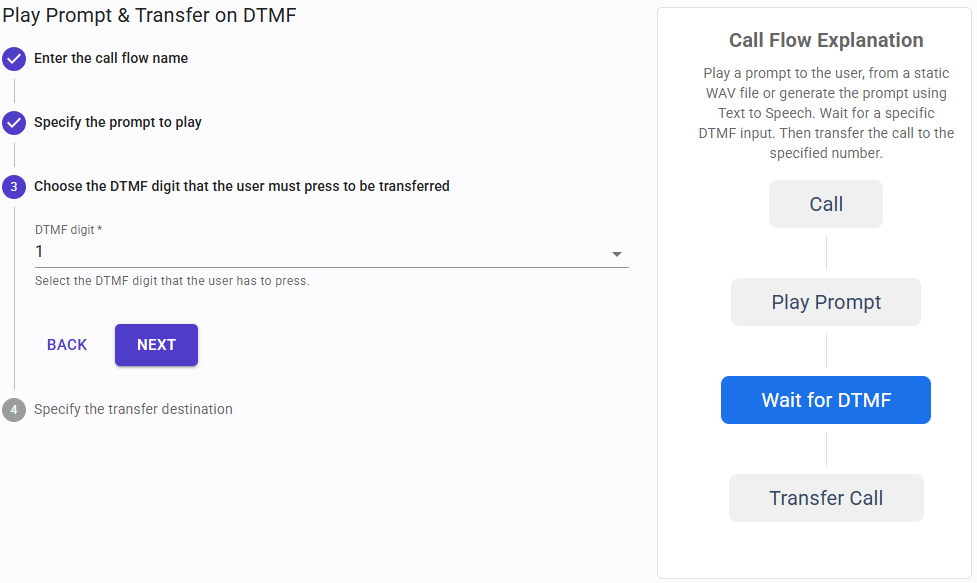This screenshot has width=977, height=583.
Task: Click the step 1 checkmark icon
Action: pos(14,59)
